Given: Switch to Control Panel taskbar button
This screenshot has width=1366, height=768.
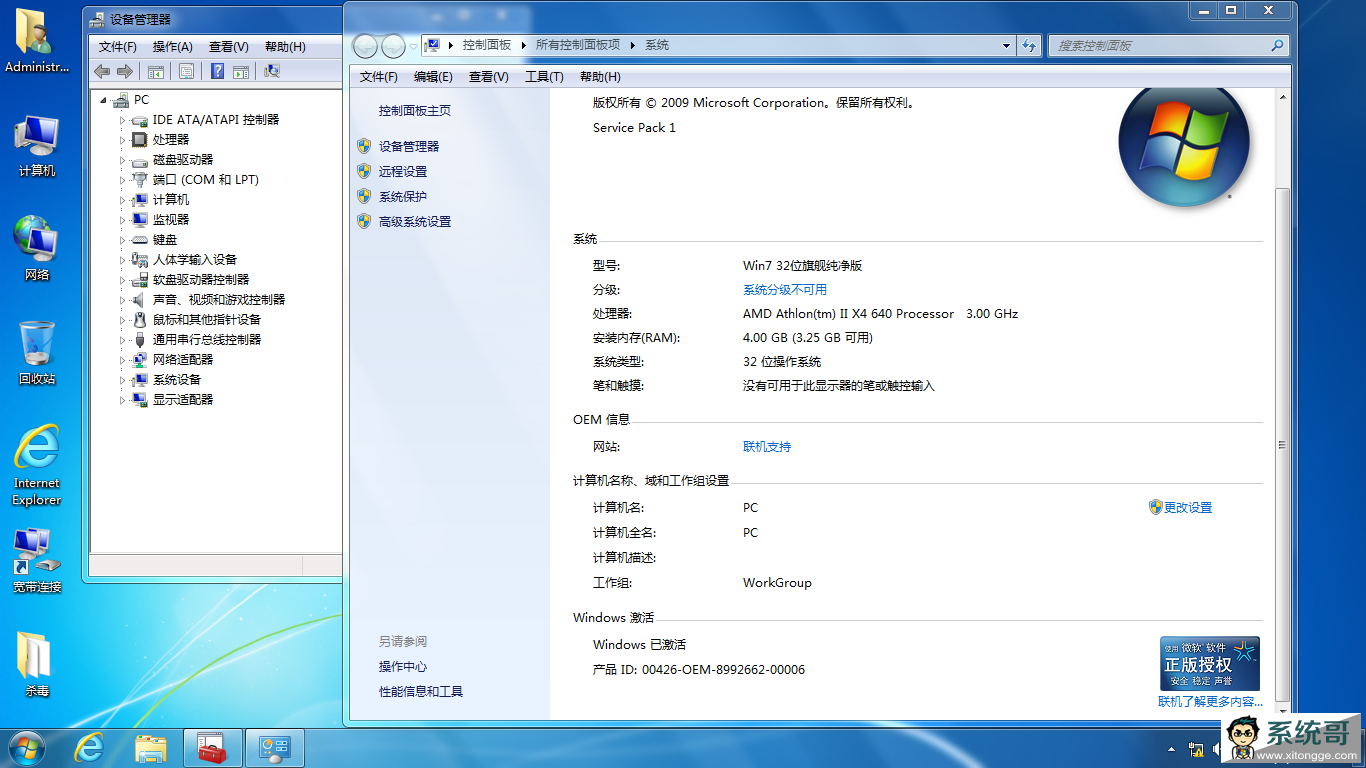Looking at the screenshot, I should pyautogui.click(x=274, y=748).
